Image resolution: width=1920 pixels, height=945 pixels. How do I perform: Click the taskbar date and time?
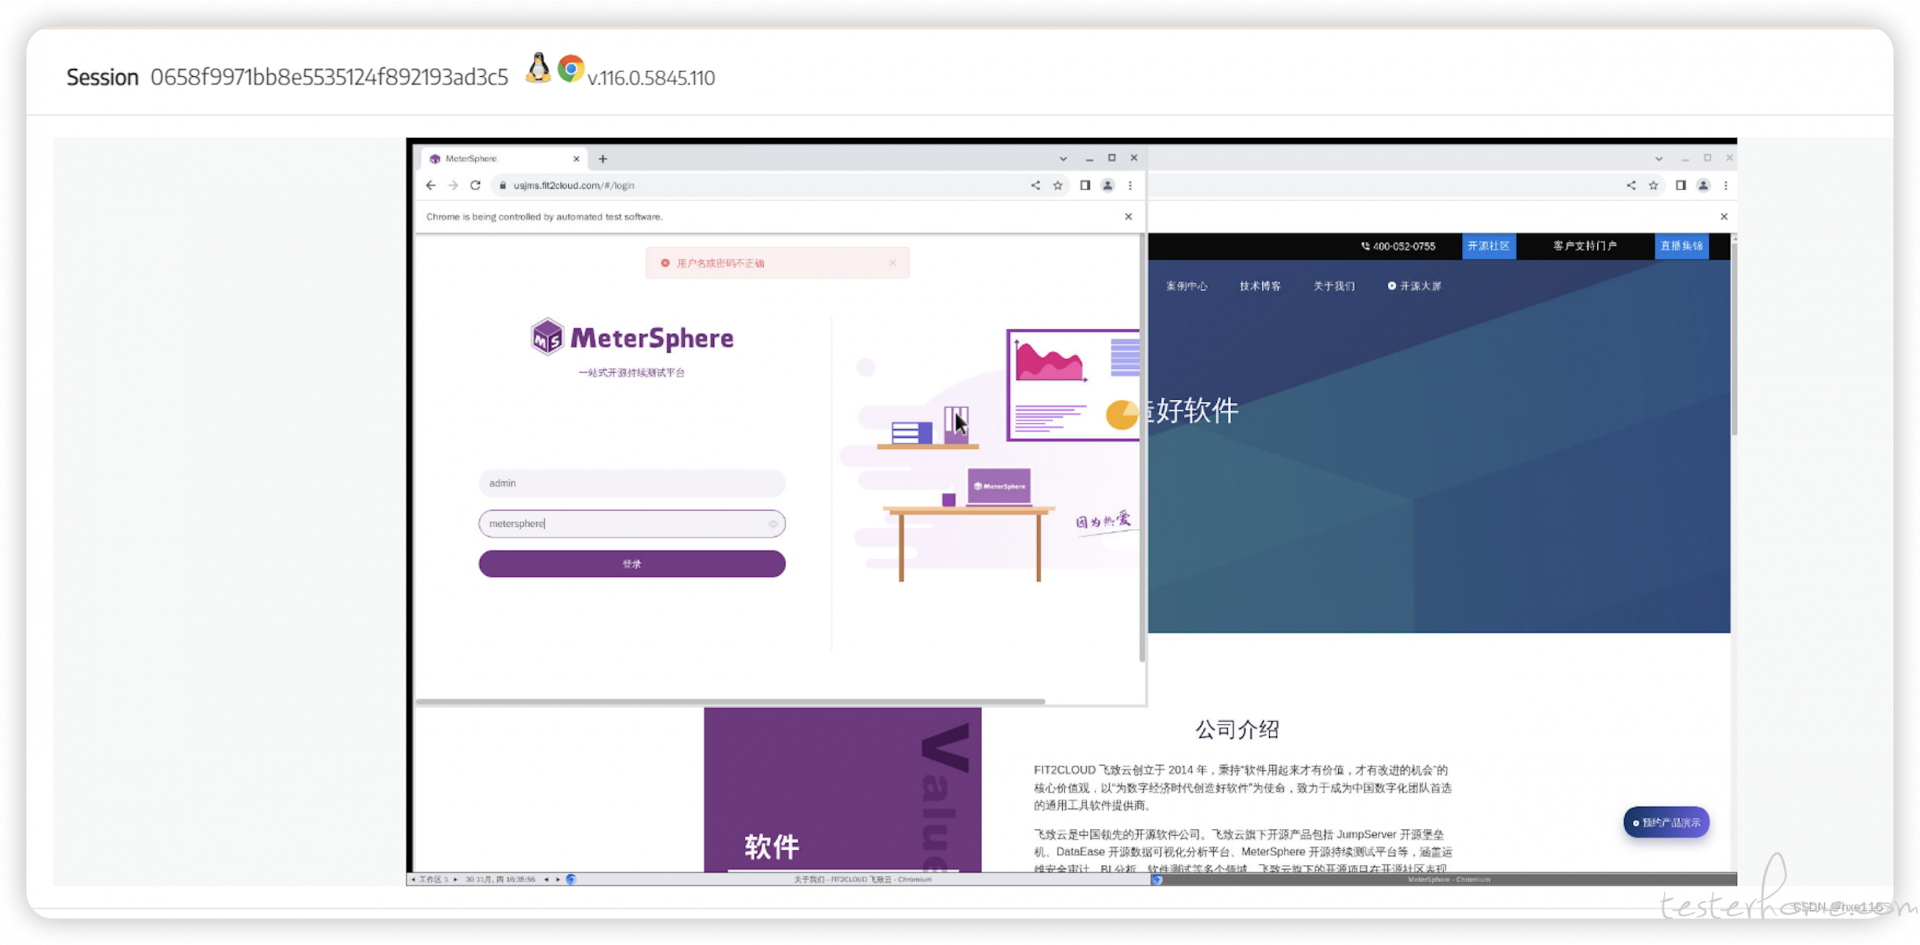click(x=500, y=880)
